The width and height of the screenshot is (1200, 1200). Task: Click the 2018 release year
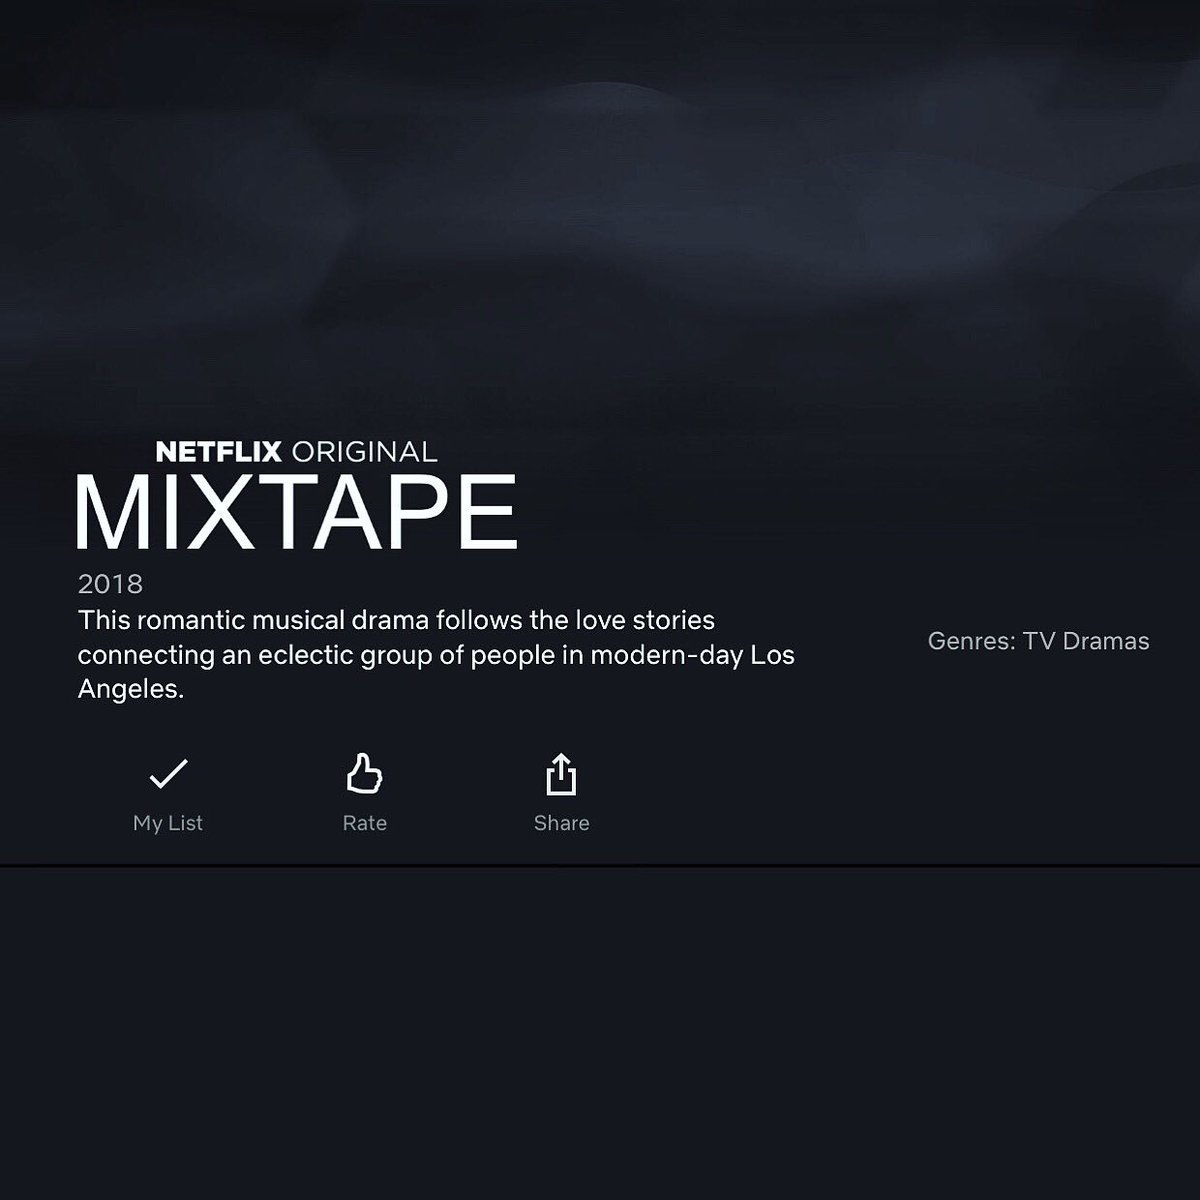coord(110,584)
